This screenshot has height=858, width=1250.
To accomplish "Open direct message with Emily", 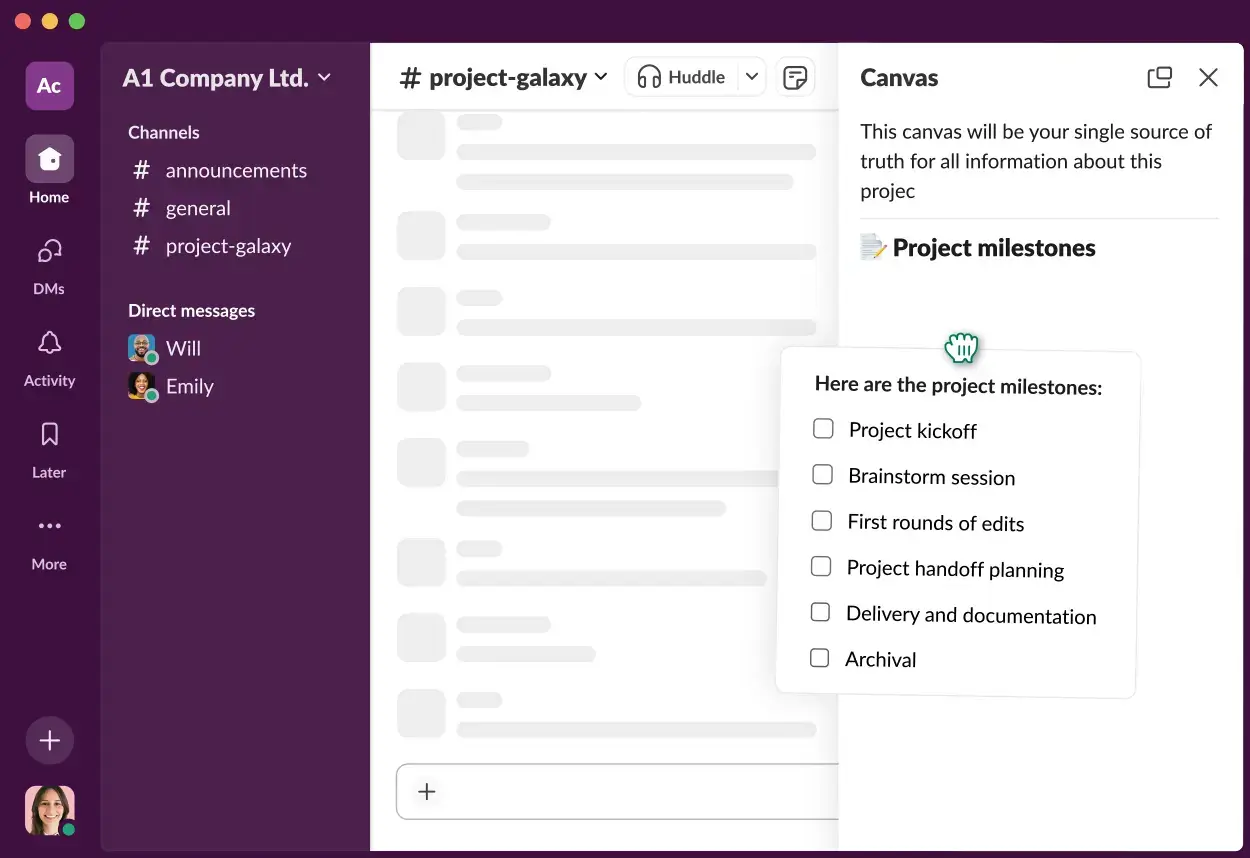I will tap(171, 387).
